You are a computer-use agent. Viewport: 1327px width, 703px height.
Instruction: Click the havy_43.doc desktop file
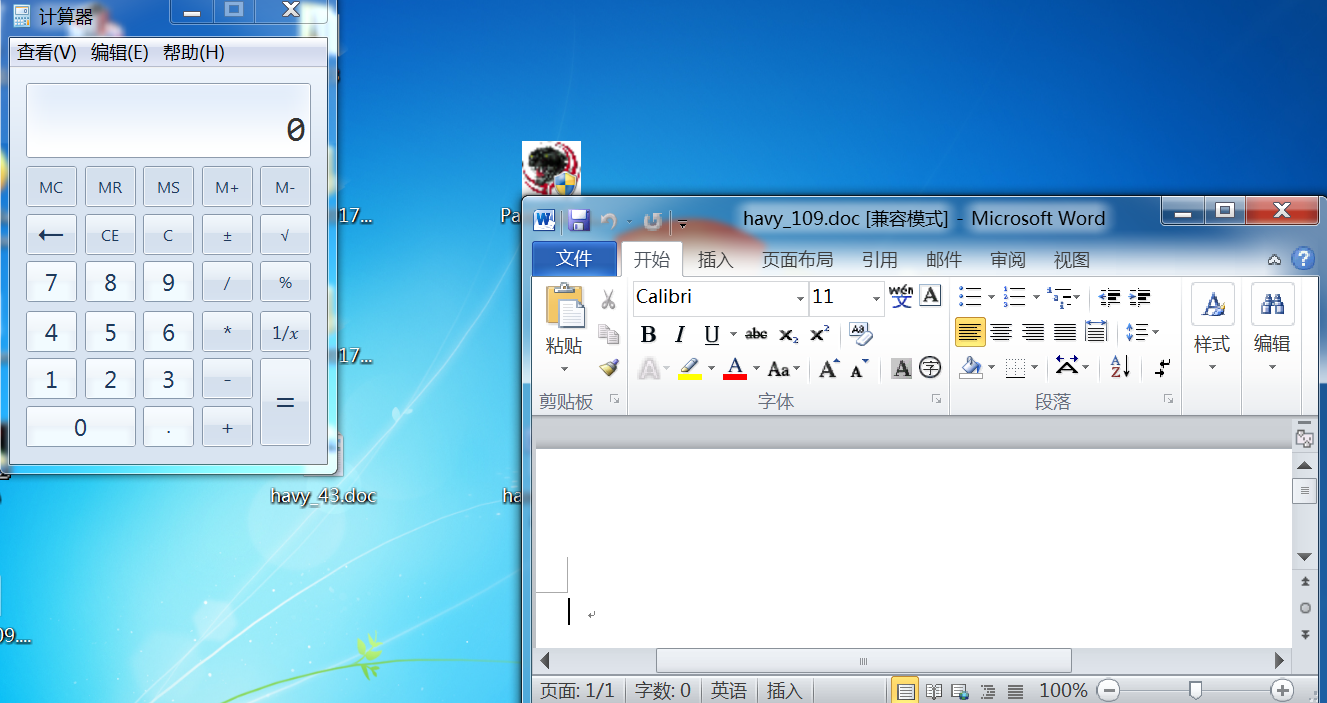tap(323, 496)
